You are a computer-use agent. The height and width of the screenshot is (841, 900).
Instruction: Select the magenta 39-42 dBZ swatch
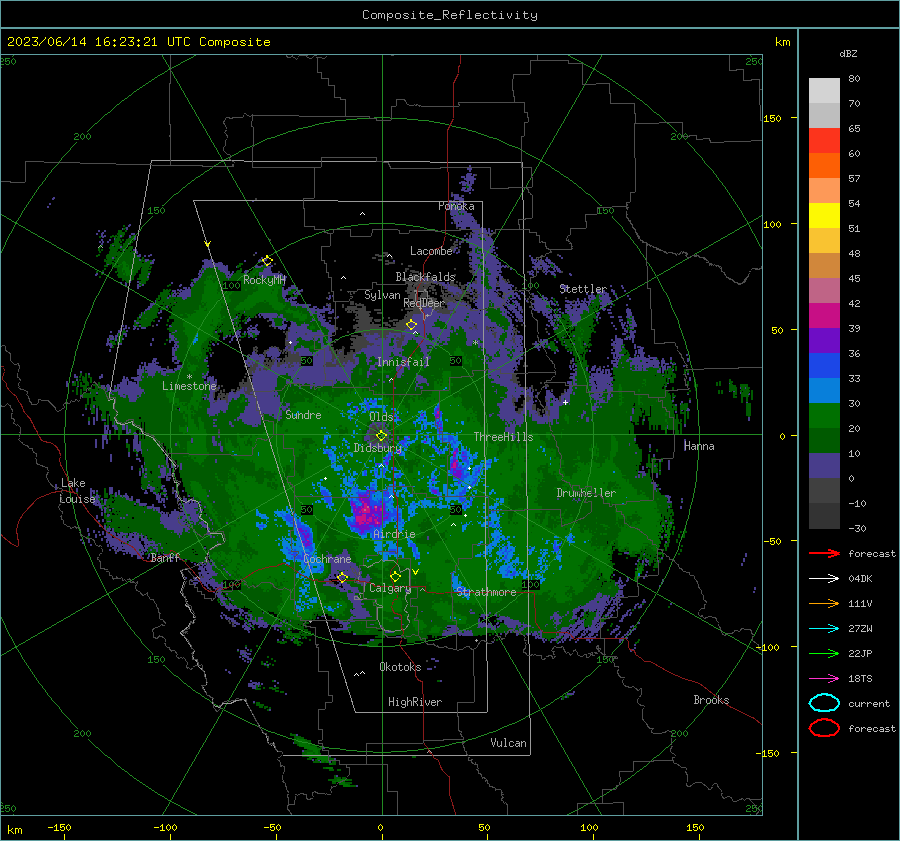824,316
